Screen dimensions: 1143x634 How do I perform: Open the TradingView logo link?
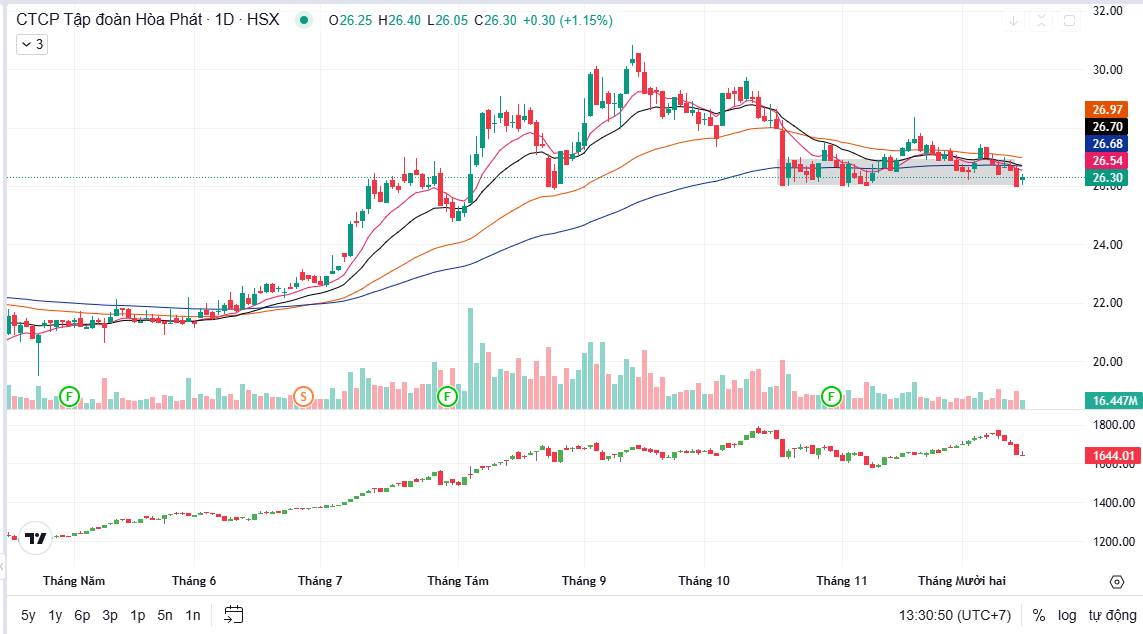pyautogui.click(x=36, y=539)
